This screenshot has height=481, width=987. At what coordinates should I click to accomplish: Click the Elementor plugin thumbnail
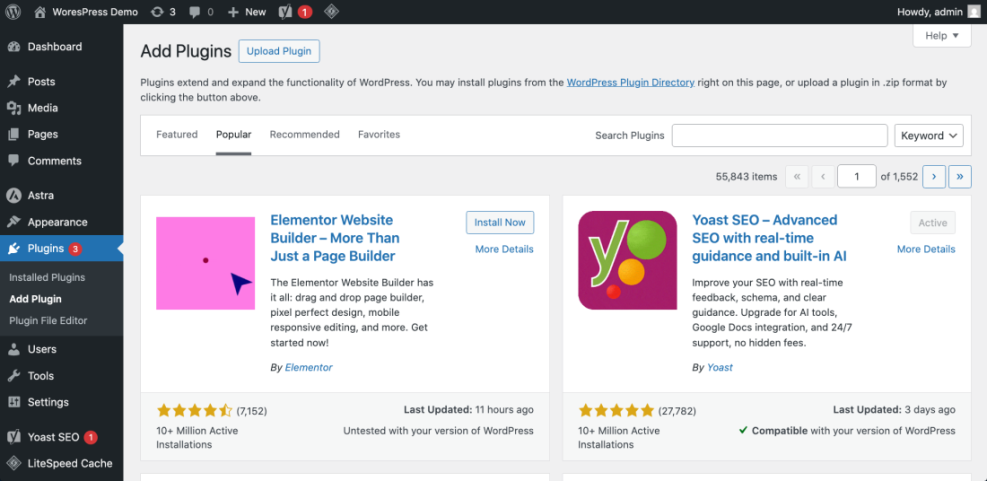pyautogui.click(x=205, y=263)
